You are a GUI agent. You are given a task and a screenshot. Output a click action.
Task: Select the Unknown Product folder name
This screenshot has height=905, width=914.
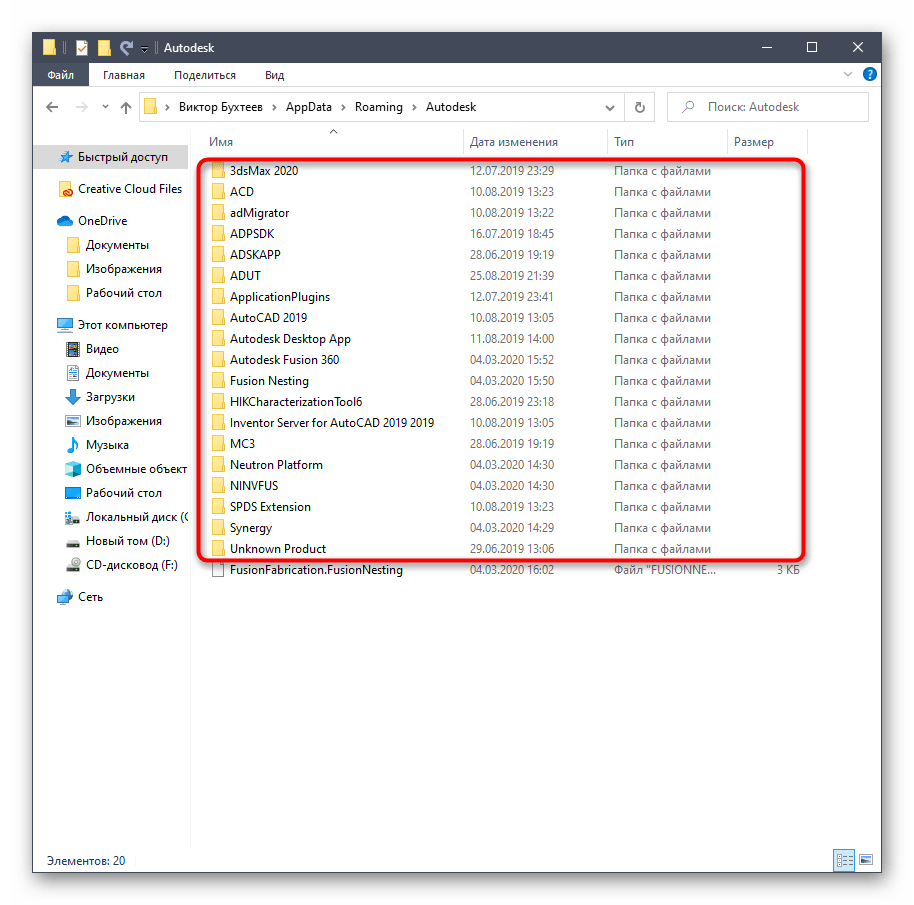click(277, 548)
